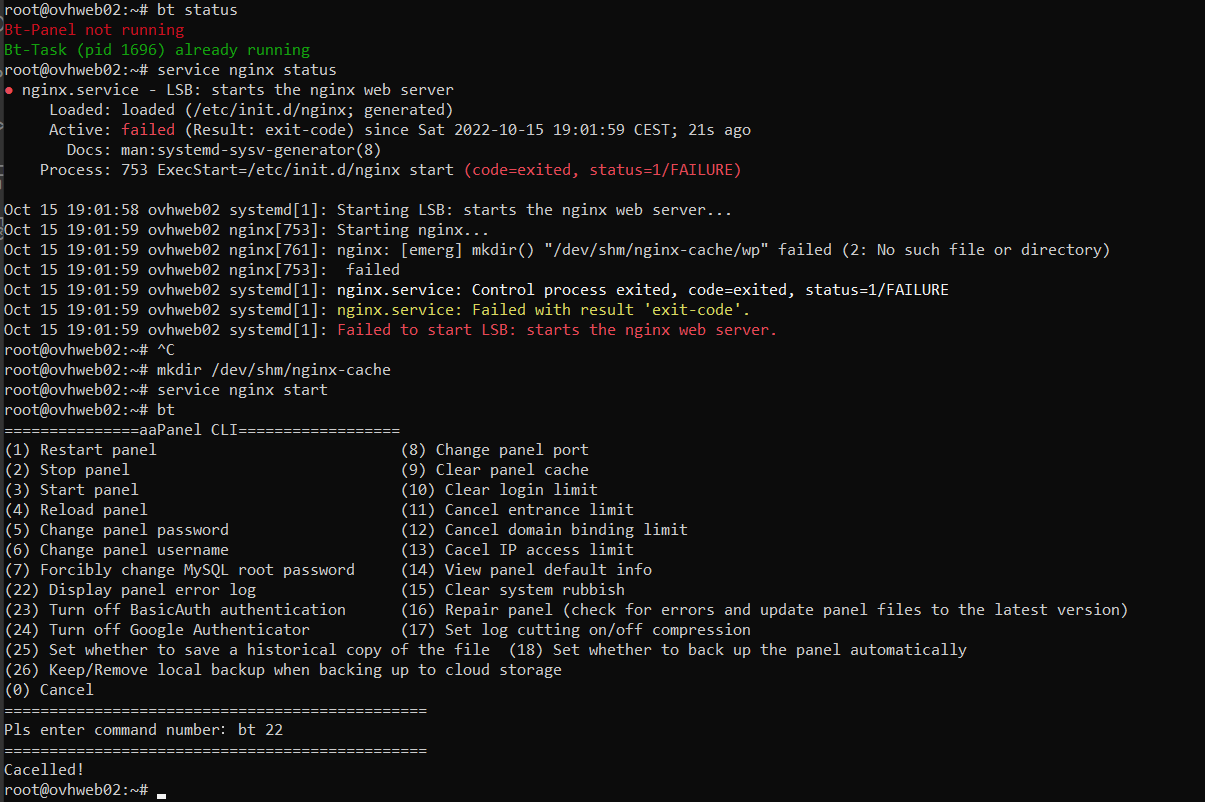Click the red status dot beside nginx.service
The height and width of the screenshot is (802, 1205).
point(9,90)
